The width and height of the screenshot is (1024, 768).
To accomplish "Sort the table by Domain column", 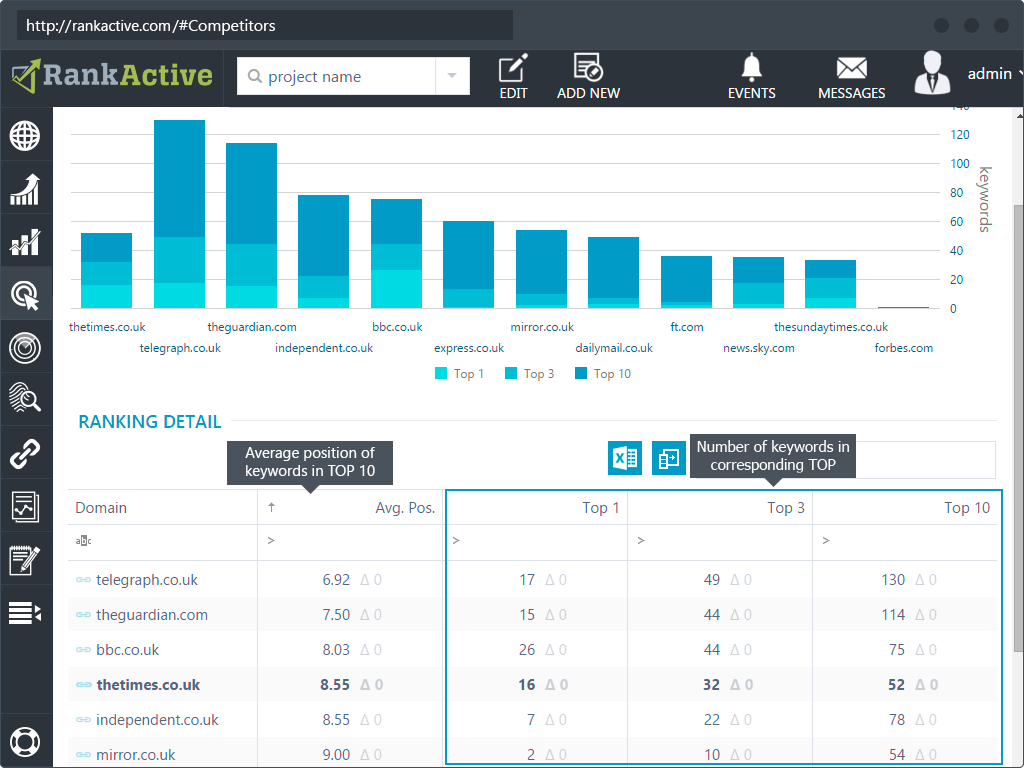I will [101, 508].
